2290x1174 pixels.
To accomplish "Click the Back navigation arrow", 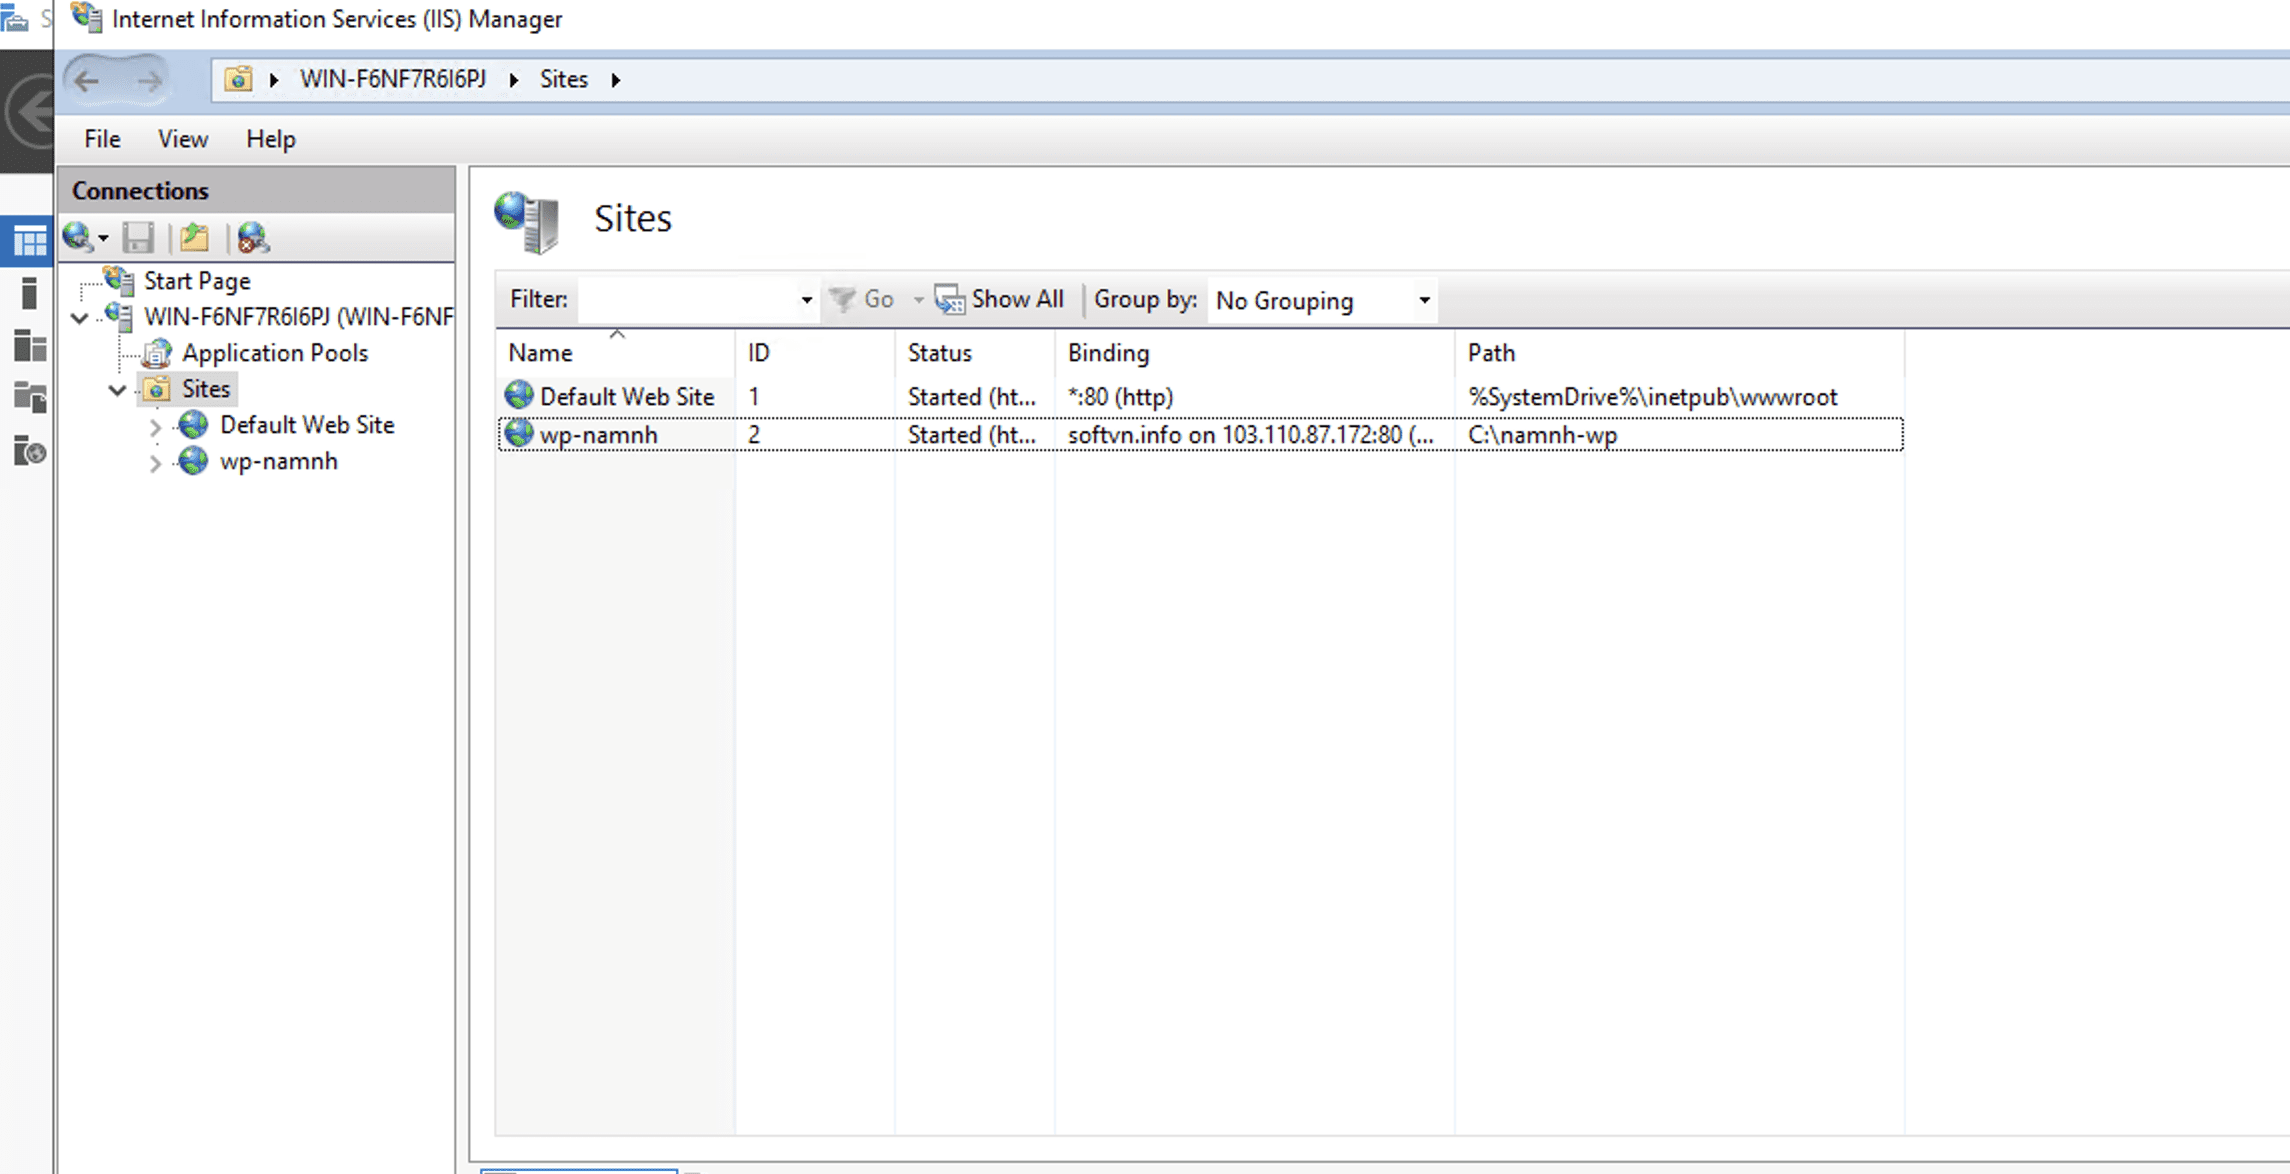I will tap(87, 80).
